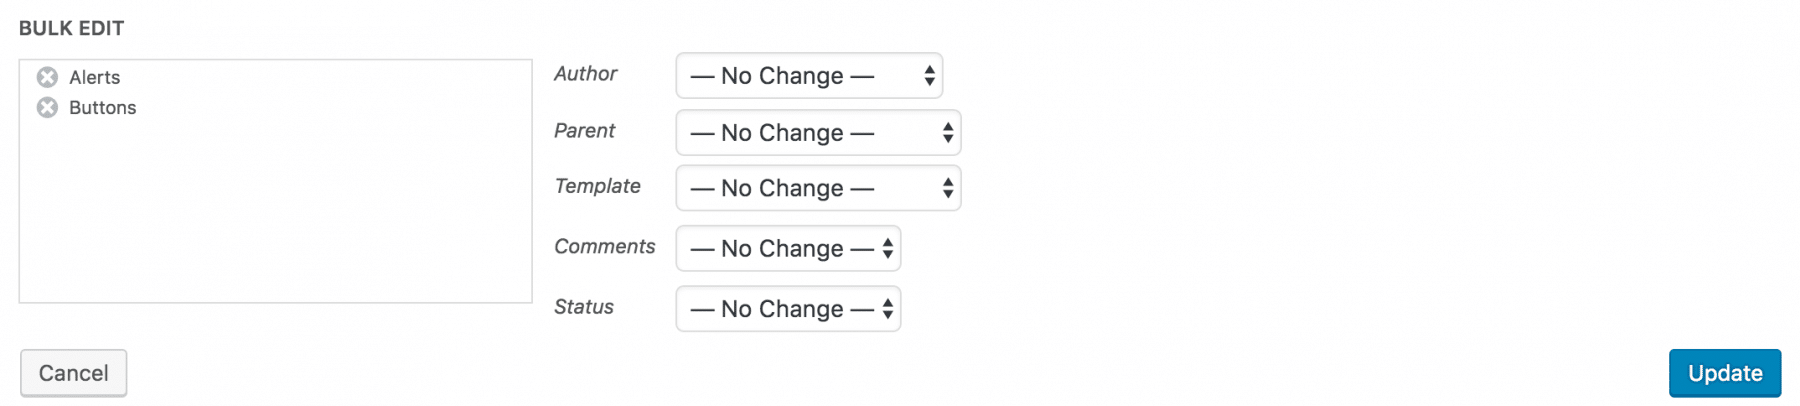The width and height of the screenshot is (1800, 406).
Task: Remove Buttons from the bulk edit list
Action: [47, 107]
